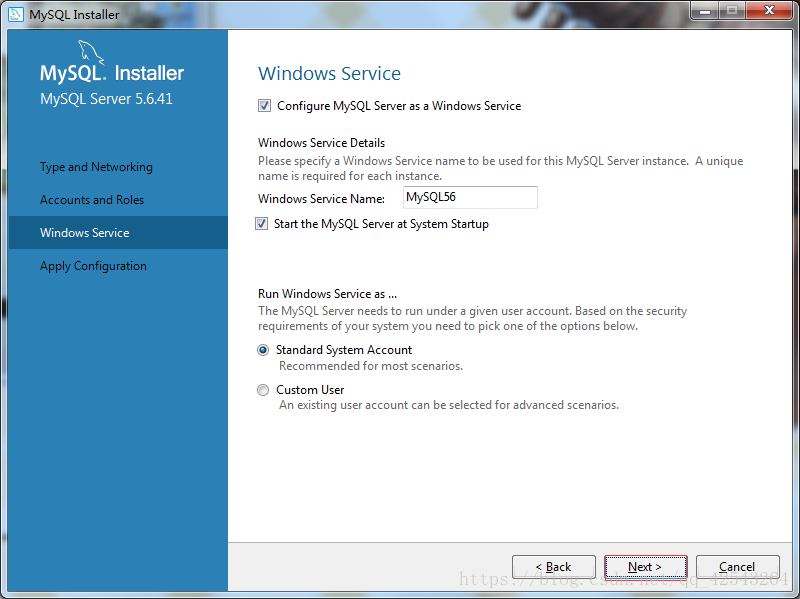Click the existing user account description text
The width and height of the screenshot is (800, 599).
[449, 405]
